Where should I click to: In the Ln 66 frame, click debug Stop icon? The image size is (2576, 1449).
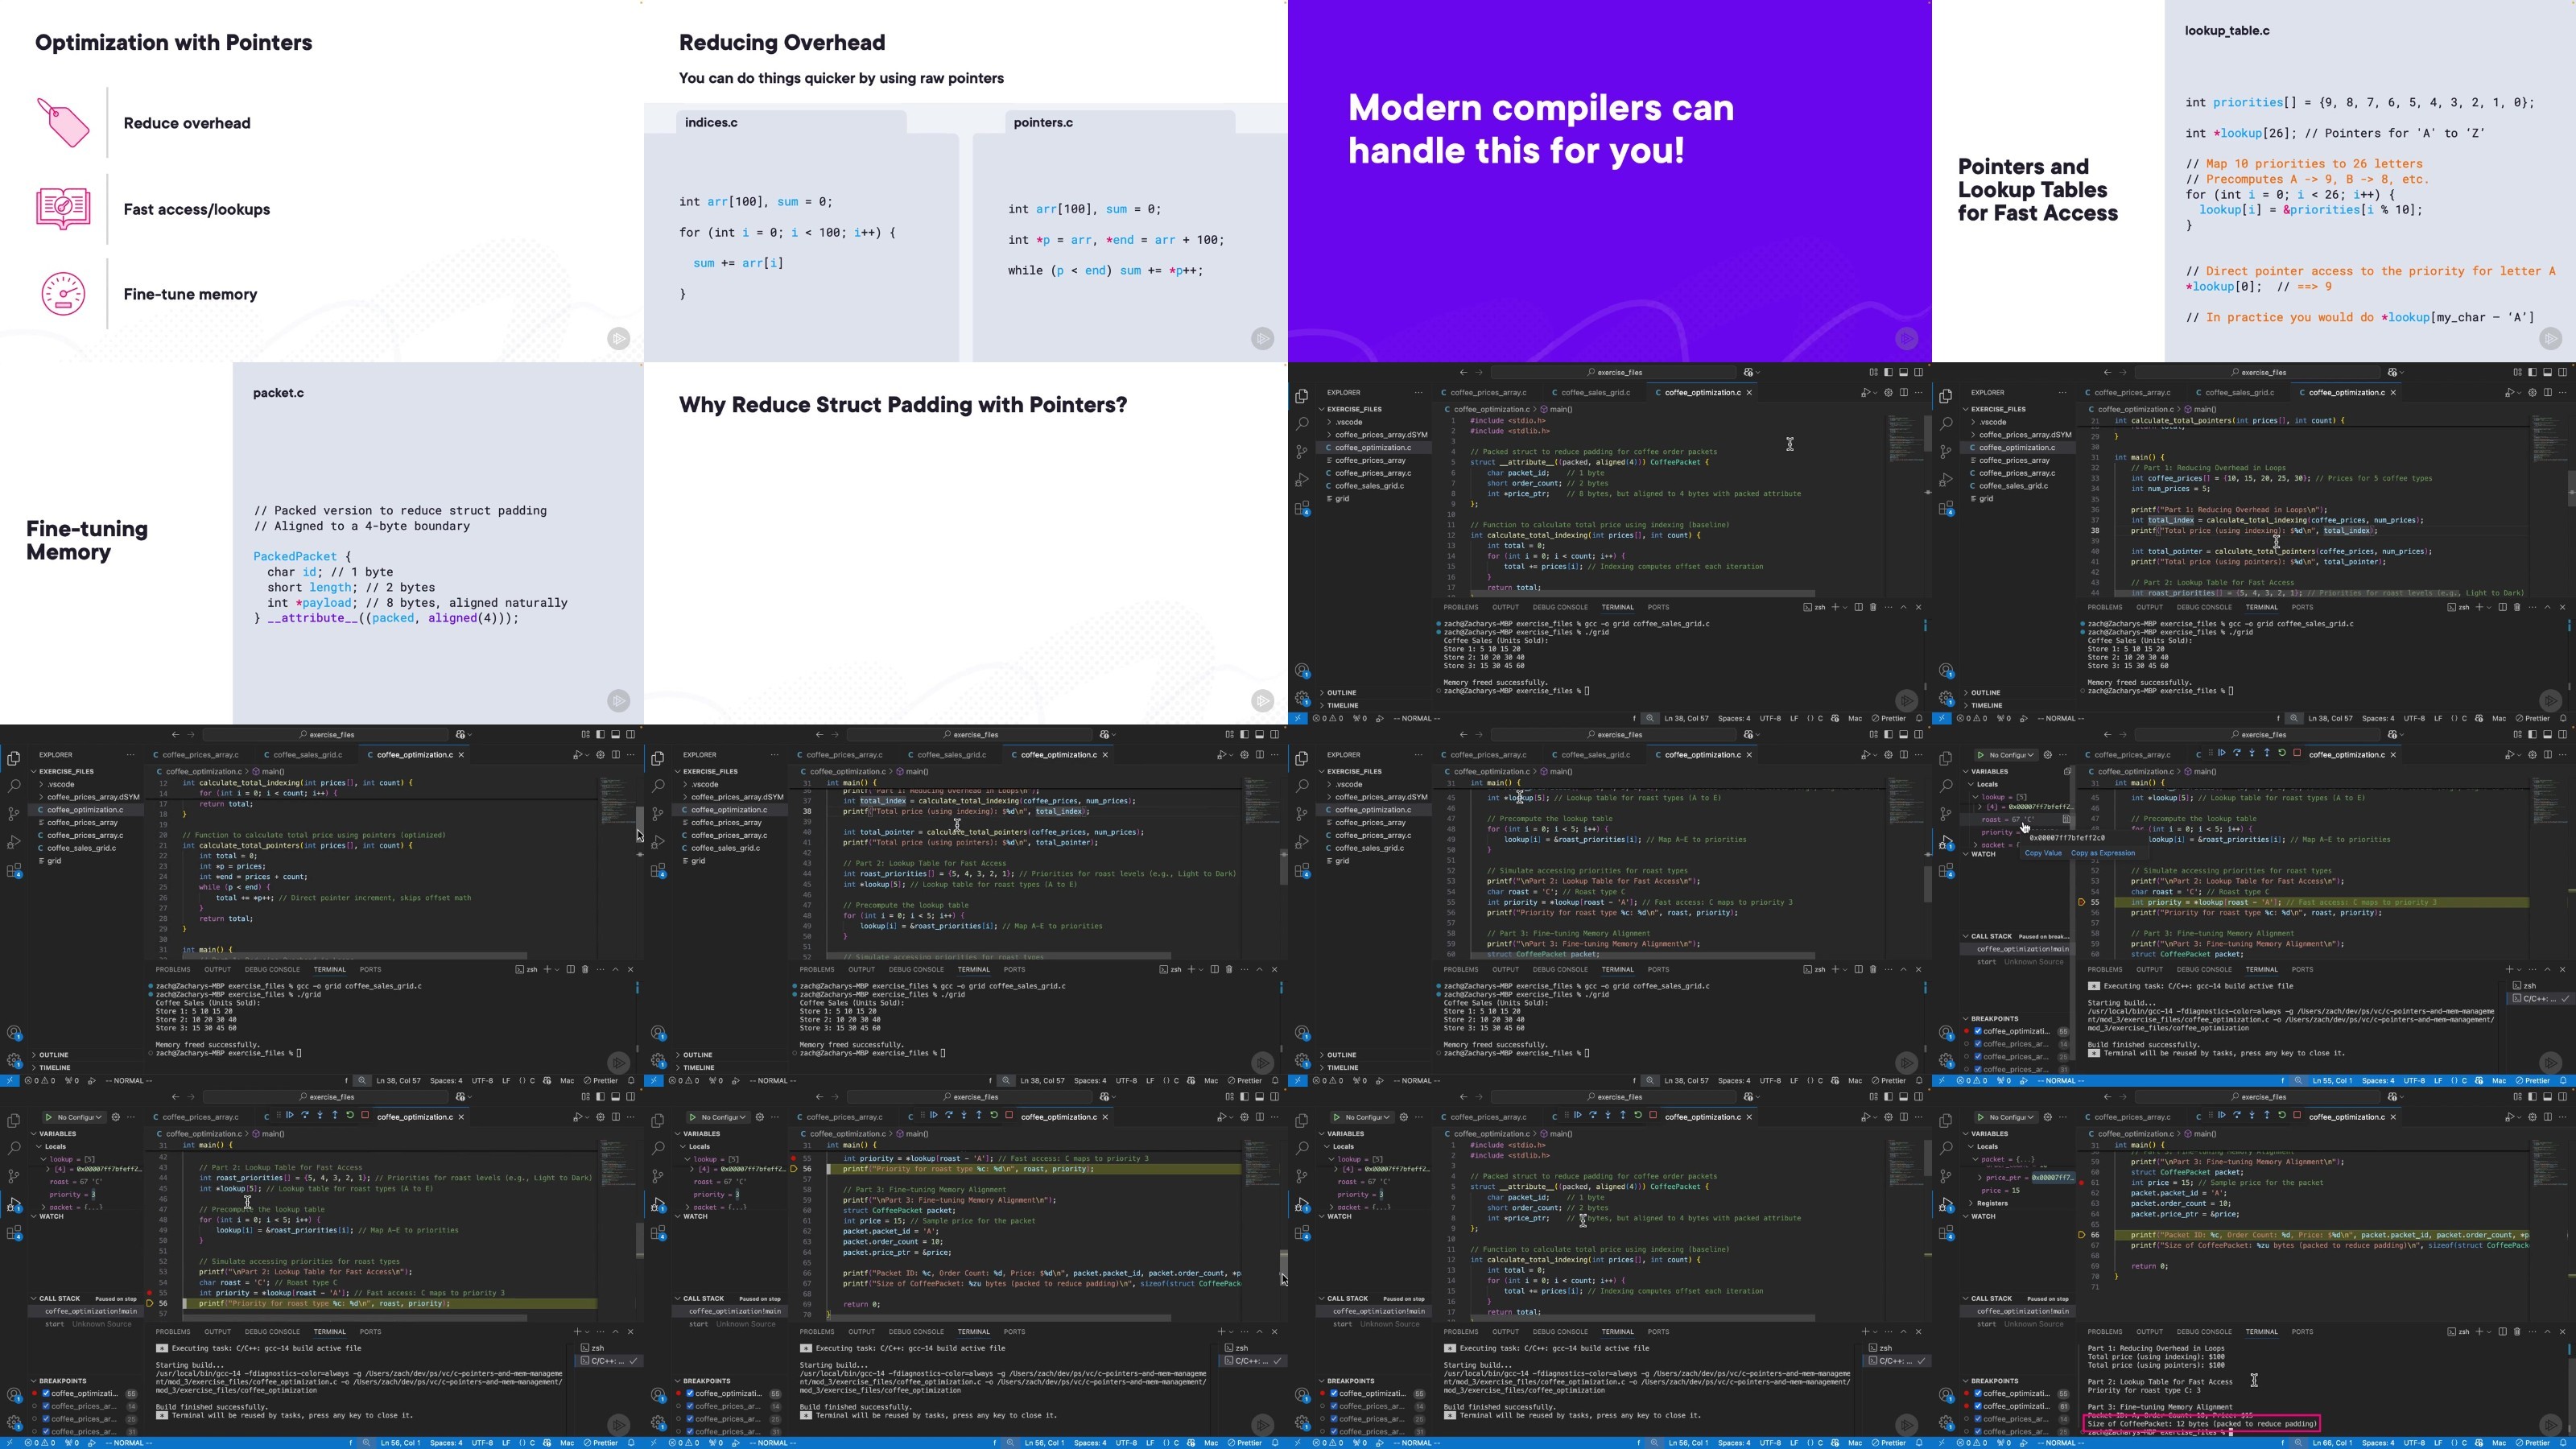[x=2297, y=1115]
